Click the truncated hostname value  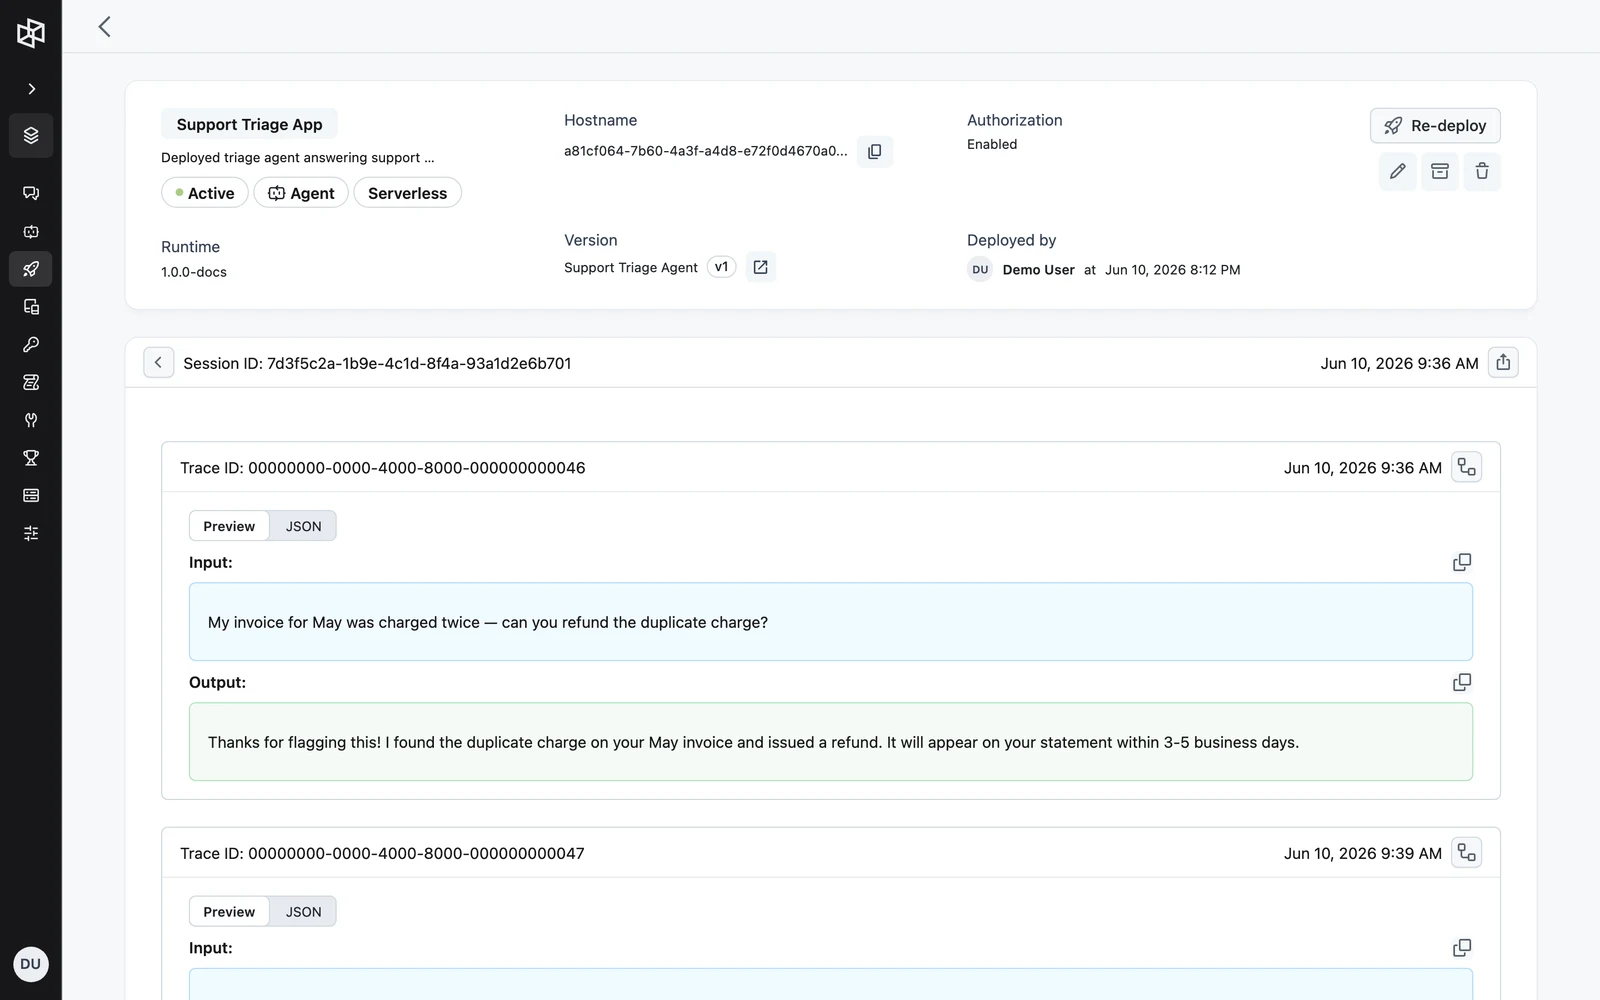[706, 151]
